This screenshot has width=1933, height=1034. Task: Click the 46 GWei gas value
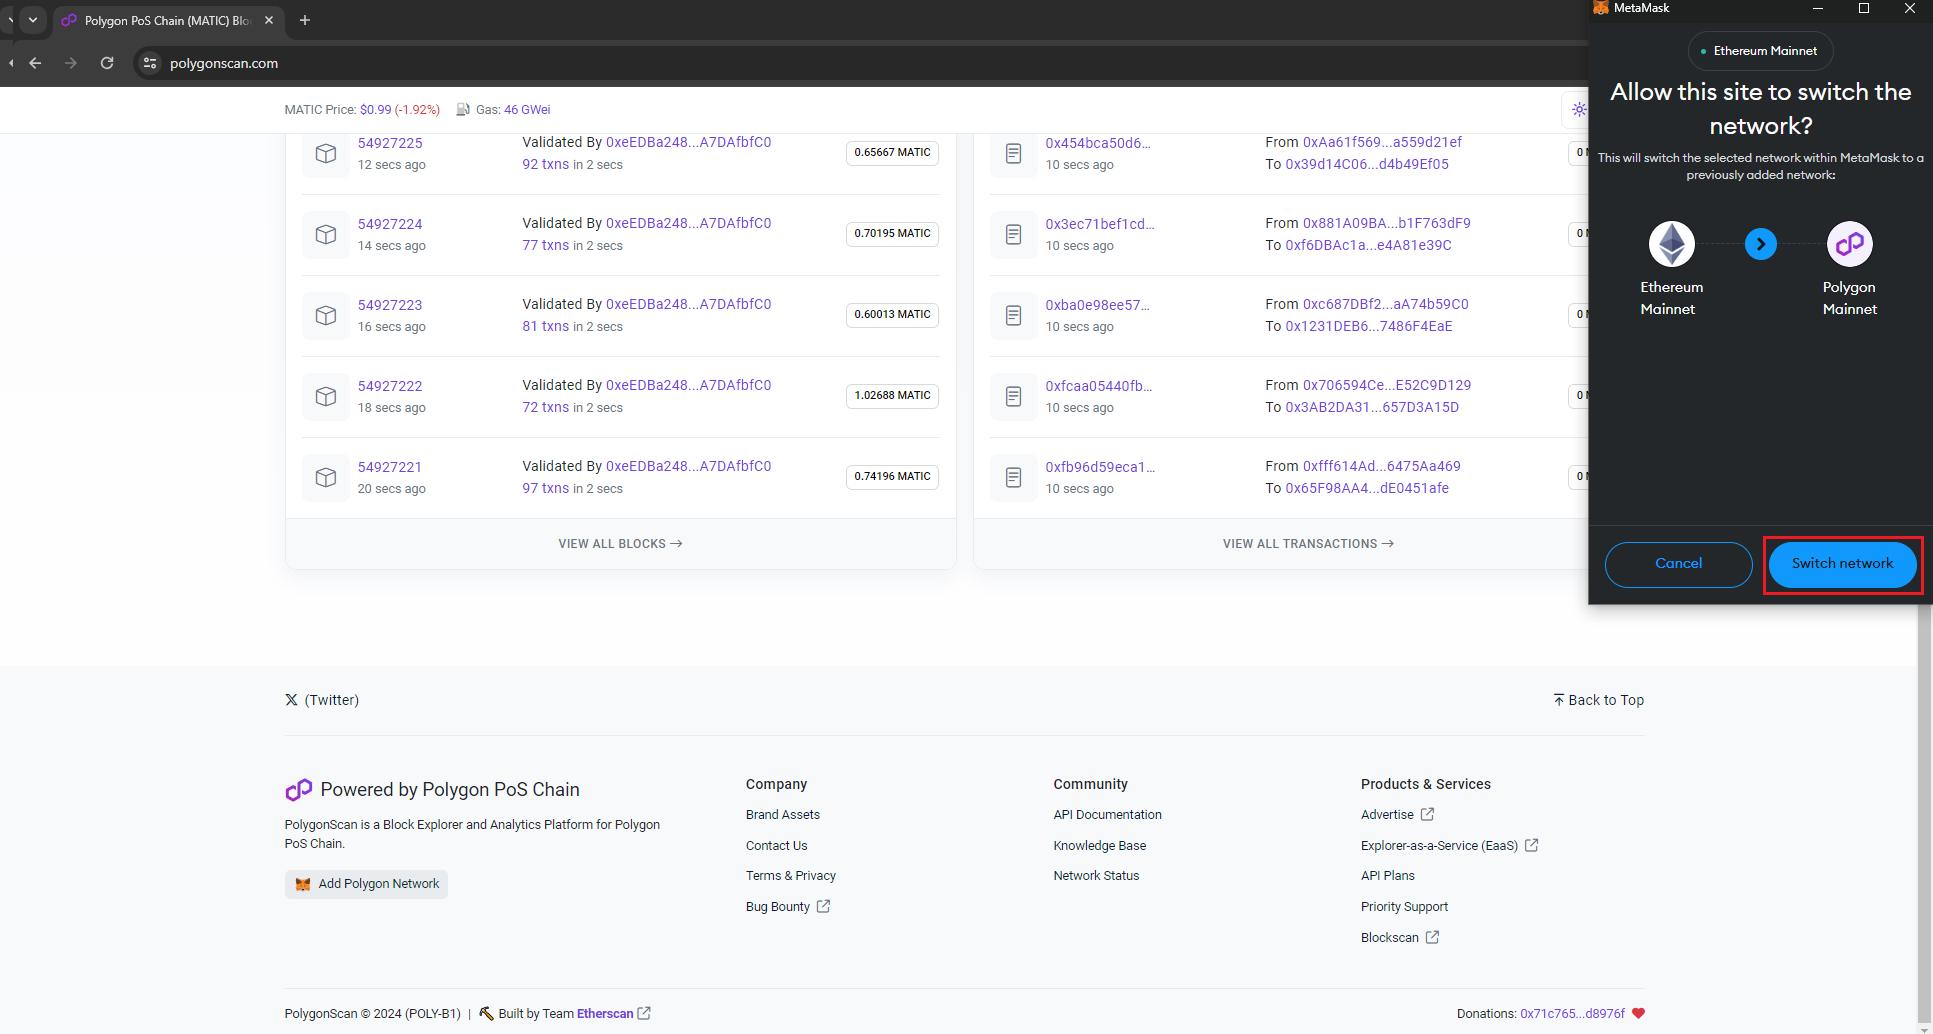527,110
